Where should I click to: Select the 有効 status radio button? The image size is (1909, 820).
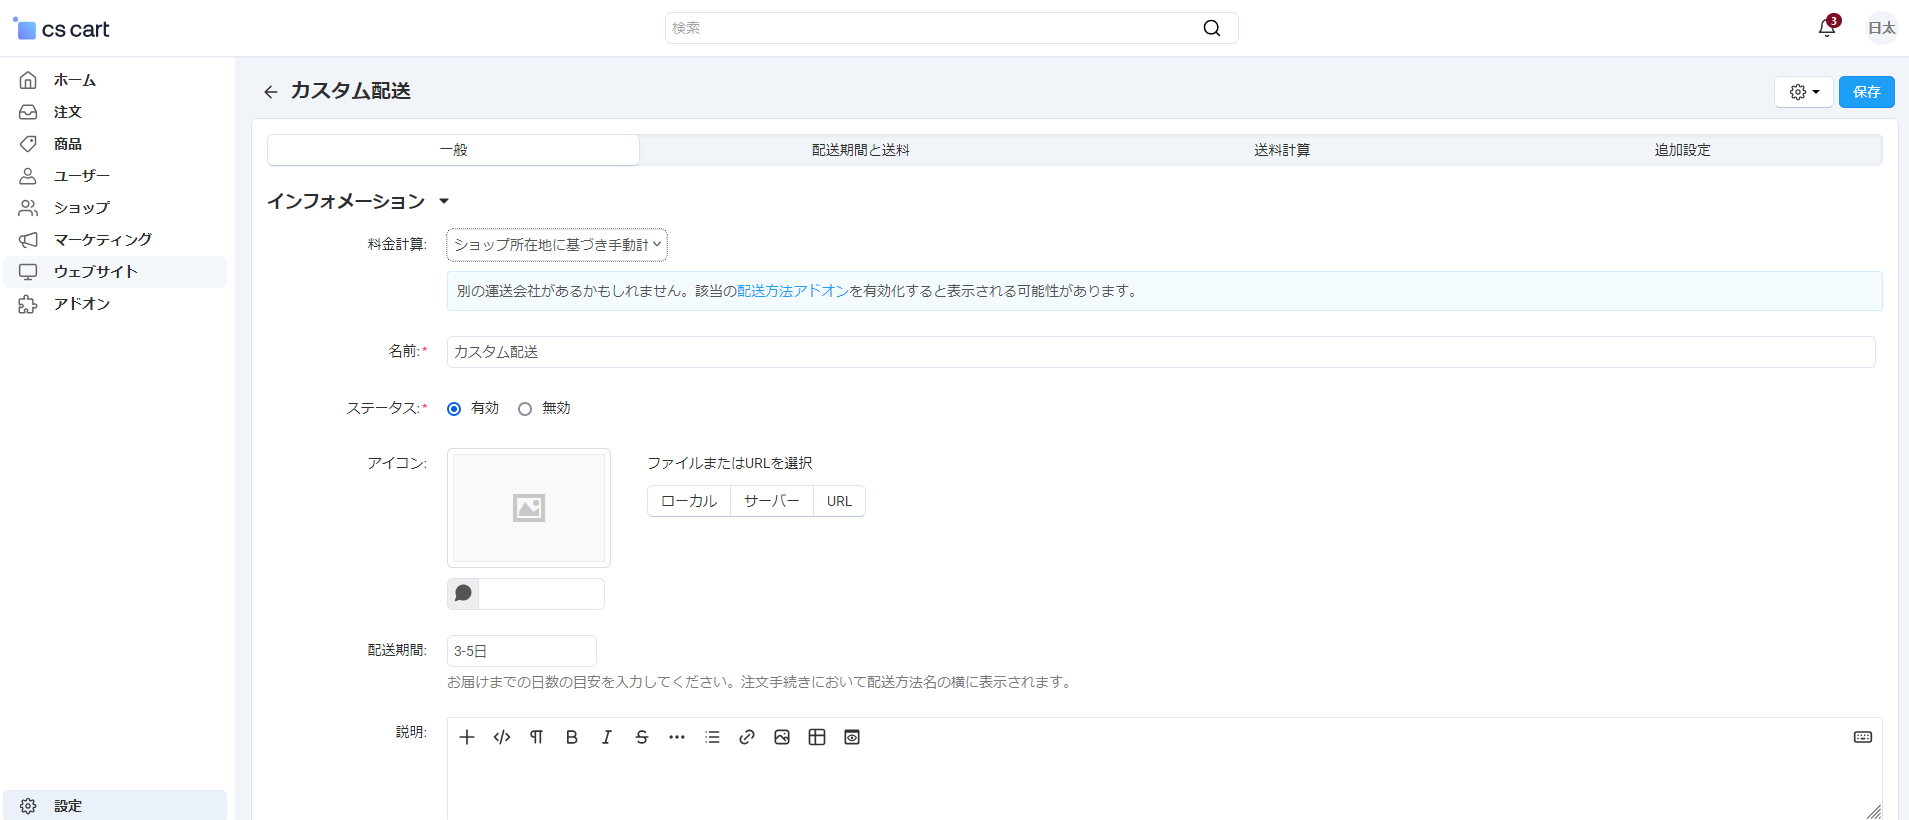coord(454,409)
